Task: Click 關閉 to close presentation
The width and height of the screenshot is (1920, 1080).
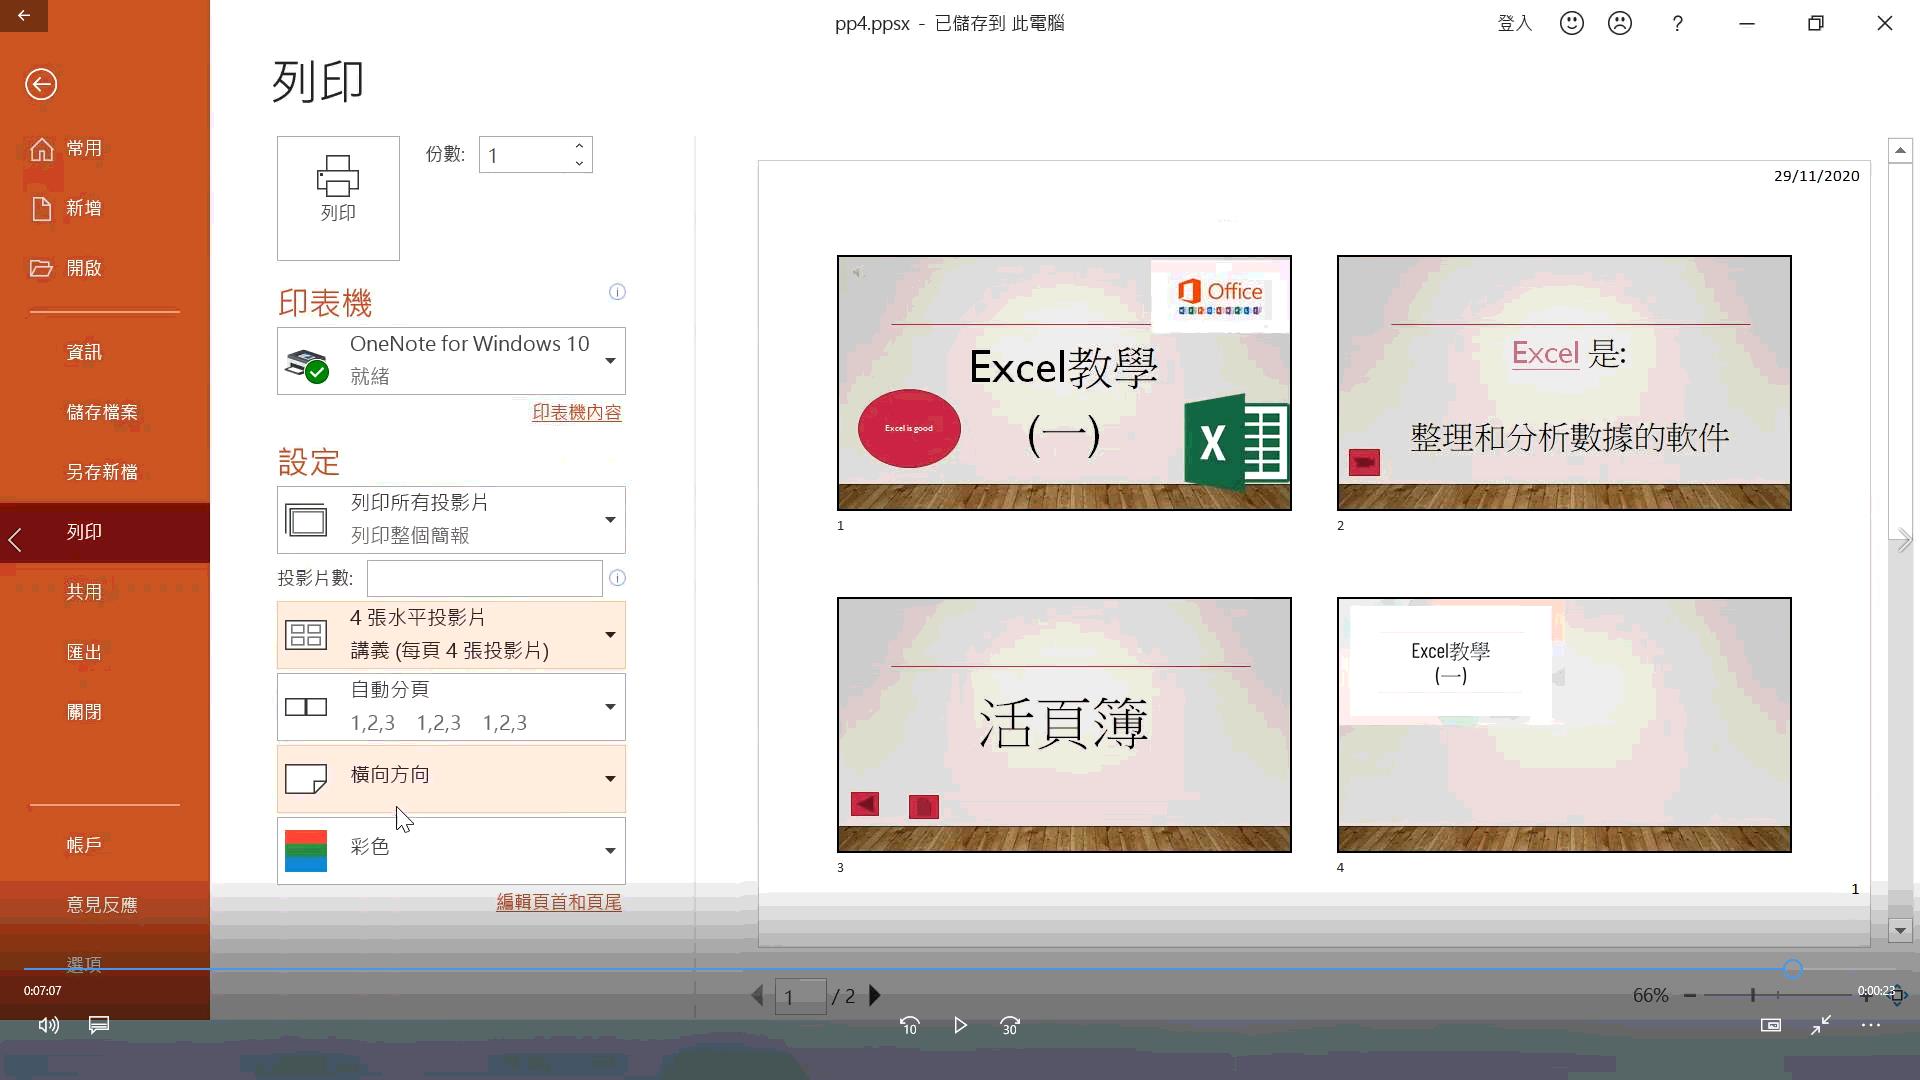Action: (84, 712)
